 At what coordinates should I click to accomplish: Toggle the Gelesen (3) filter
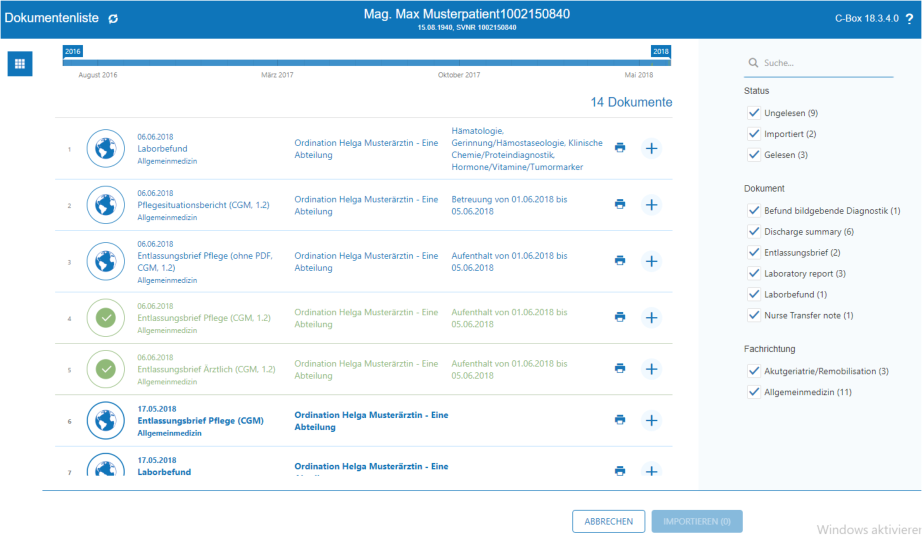point(754,155)
